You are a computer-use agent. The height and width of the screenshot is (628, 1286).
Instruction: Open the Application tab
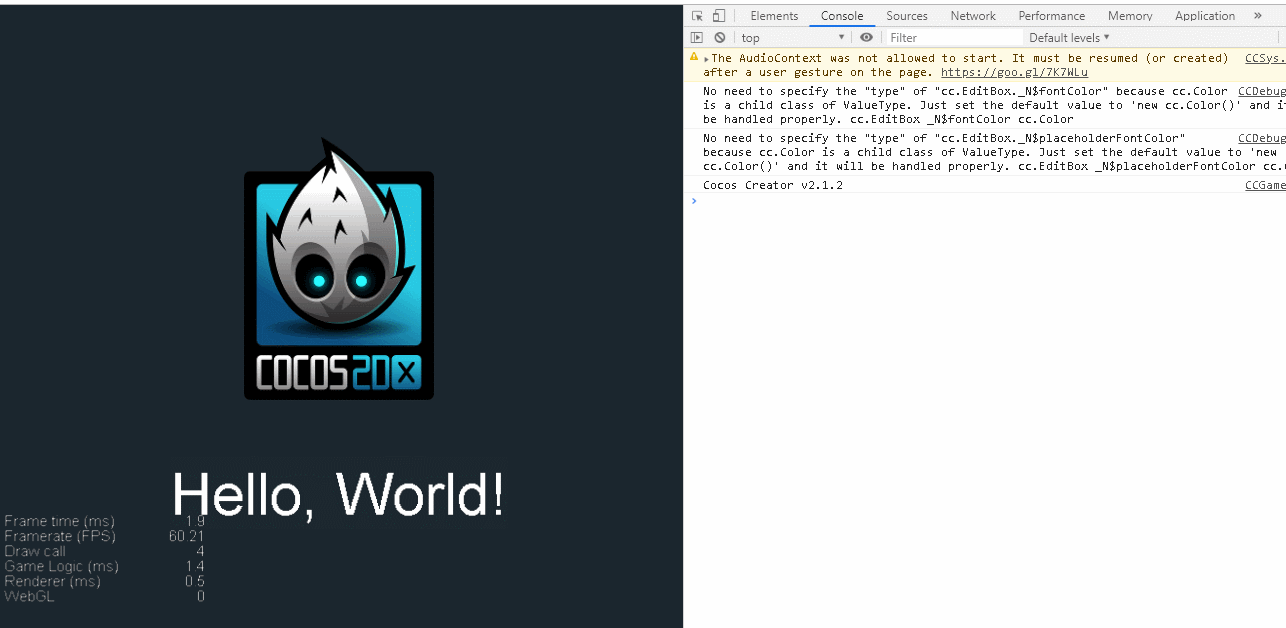(x=1205, y=16)
